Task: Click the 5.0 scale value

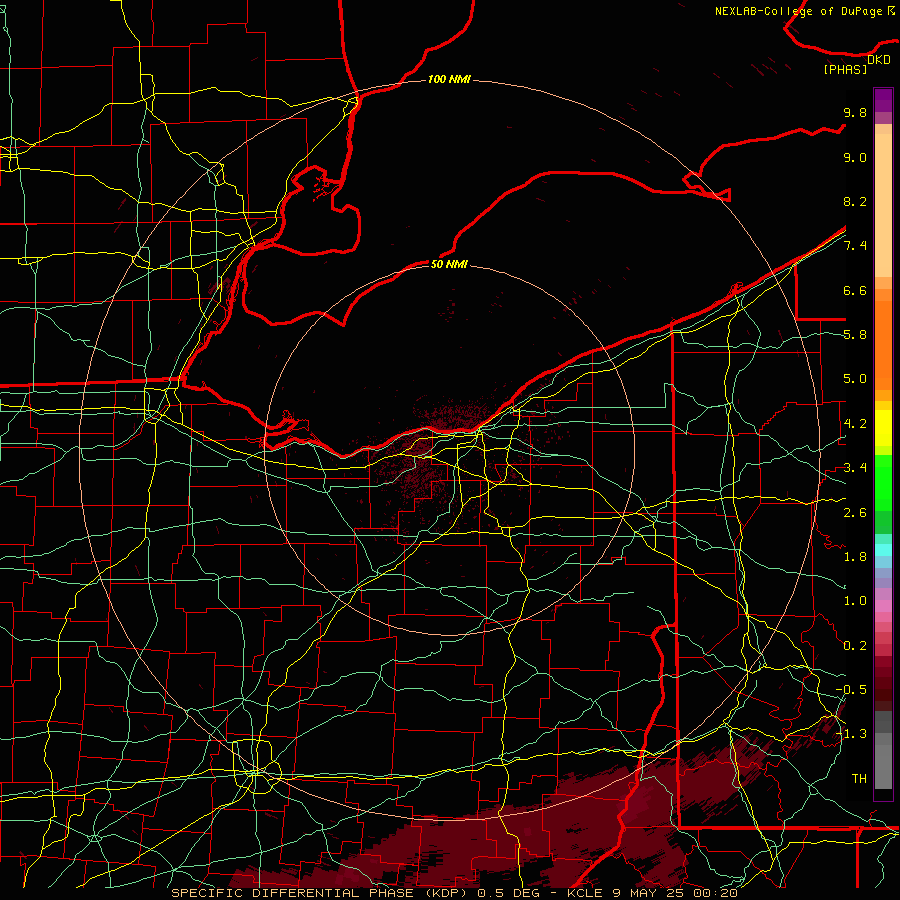Action: coord(855,379)
